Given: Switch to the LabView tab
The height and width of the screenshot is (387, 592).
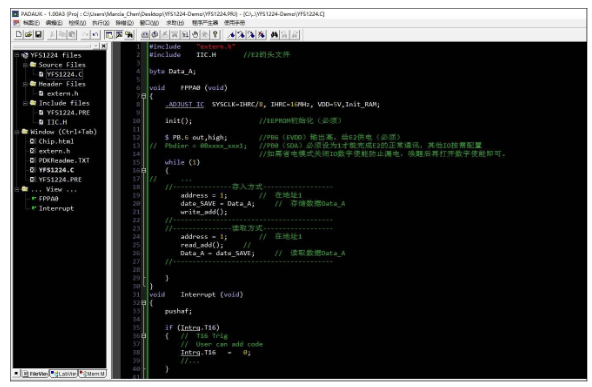Looking at the screenshot, I should [x=64, y=373].
